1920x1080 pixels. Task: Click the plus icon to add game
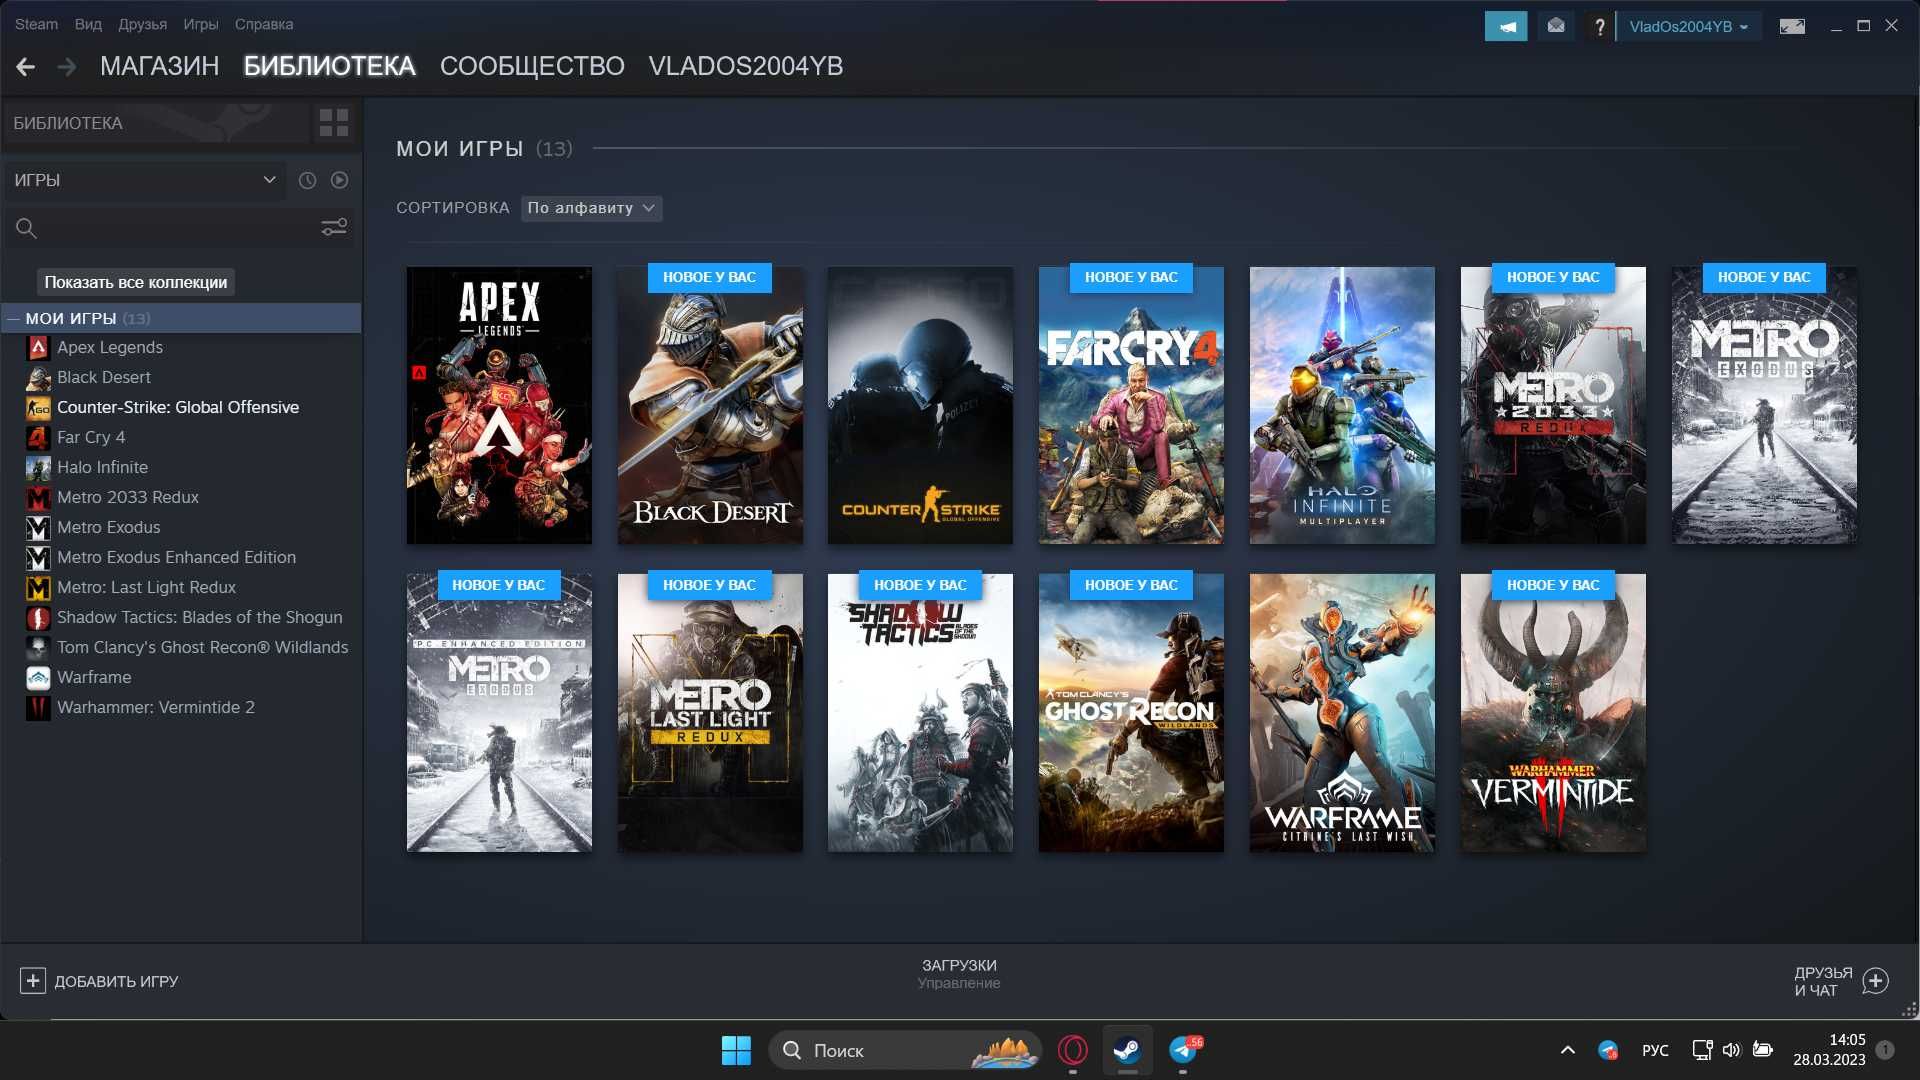33,981
